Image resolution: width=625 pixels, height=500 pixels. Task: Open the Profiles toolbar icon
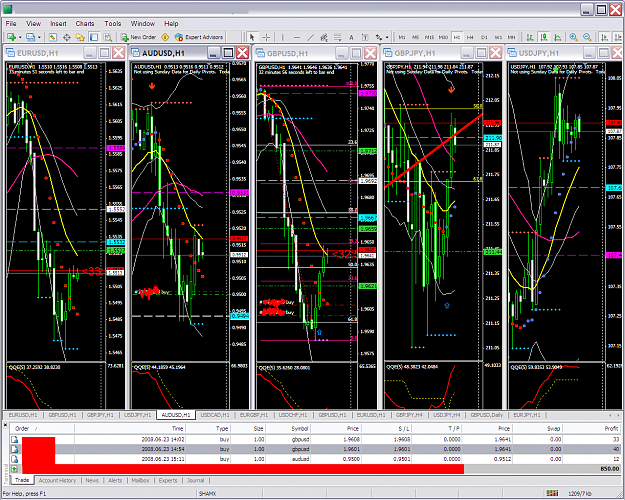(x=30, y=37)
